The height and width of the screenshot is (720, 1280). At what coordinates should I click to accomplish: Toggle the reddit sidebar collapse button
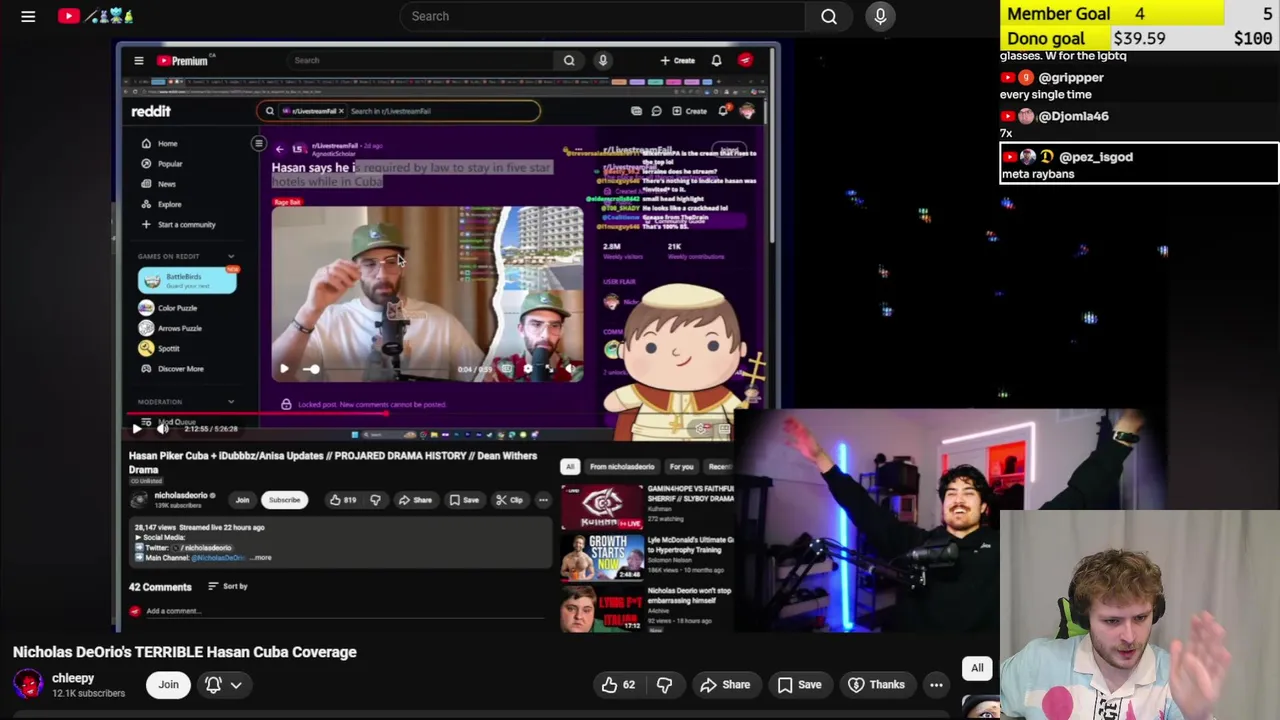(x=258, y=144)
